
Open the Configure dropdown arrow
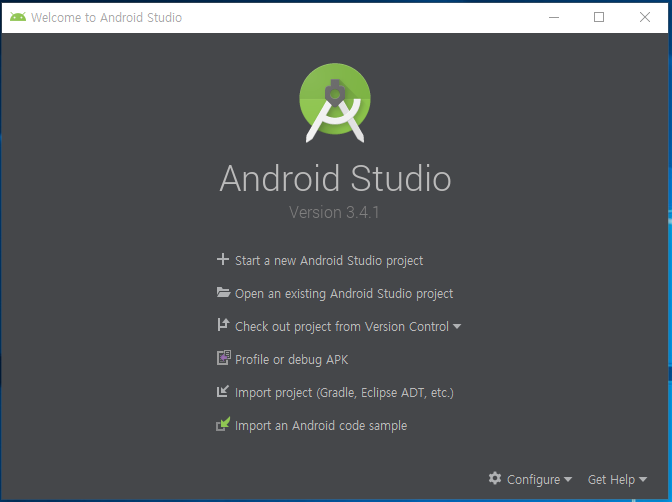(568, 479)
